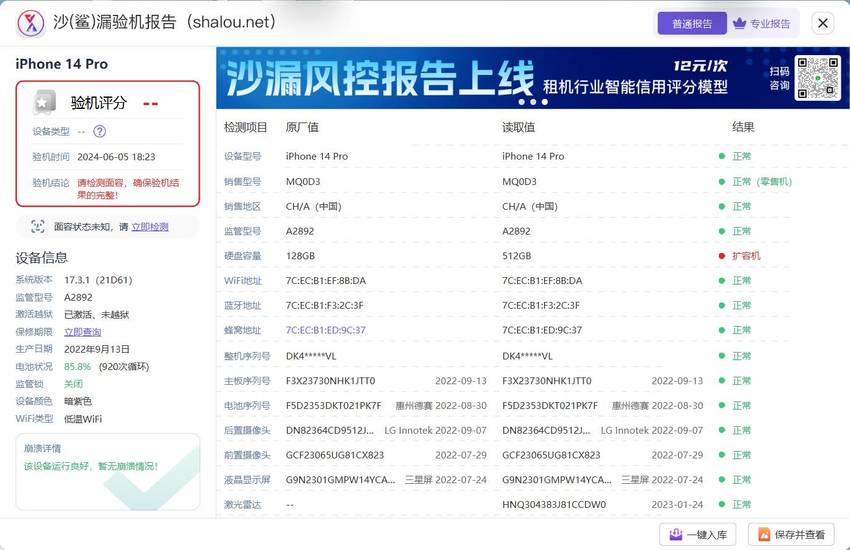This screenshot has height=550, width=850.
Task: Click the battery health 85.8% value
Action: pyautogui.click(x=78, y=367)
